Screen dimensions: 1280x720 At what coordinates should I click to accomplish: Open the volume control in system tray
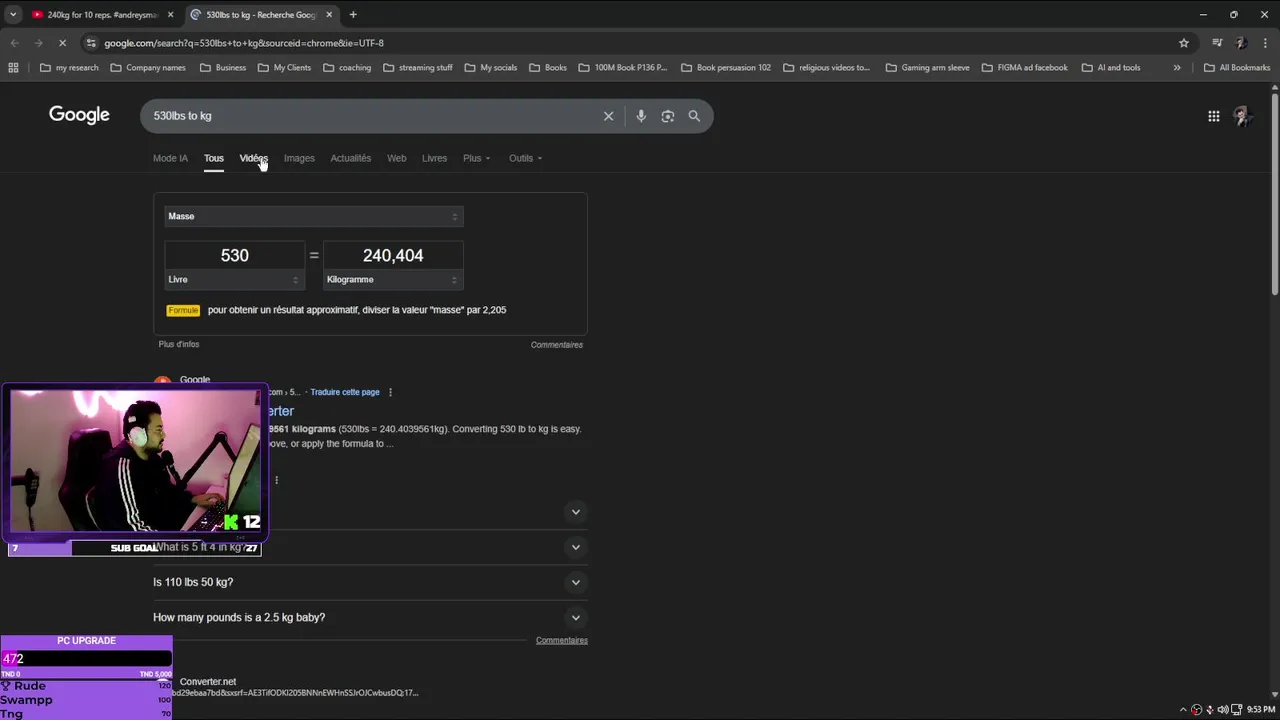pos(1223,709)
